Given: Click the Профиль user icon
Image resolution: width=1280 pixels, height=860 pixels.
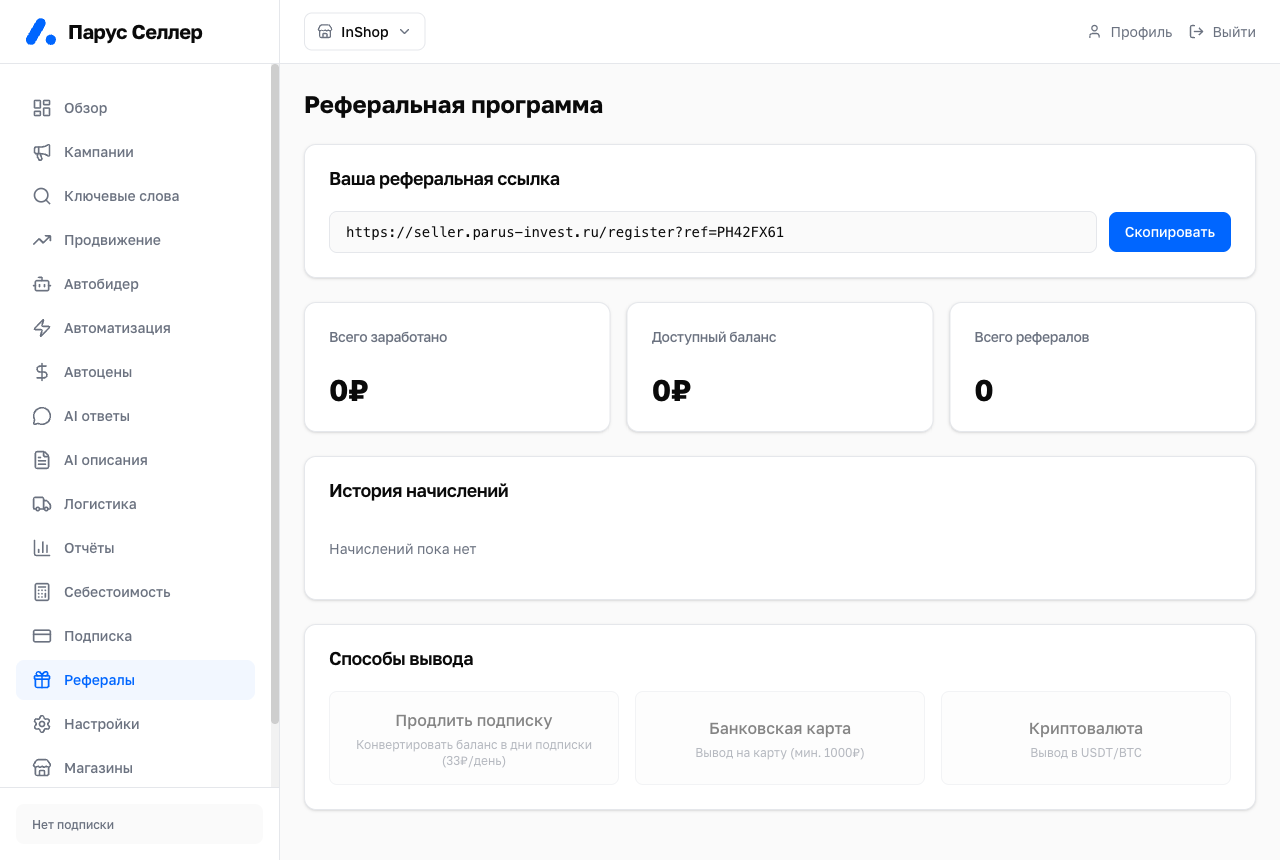Looking at the screenshot, I should 1094,32.
